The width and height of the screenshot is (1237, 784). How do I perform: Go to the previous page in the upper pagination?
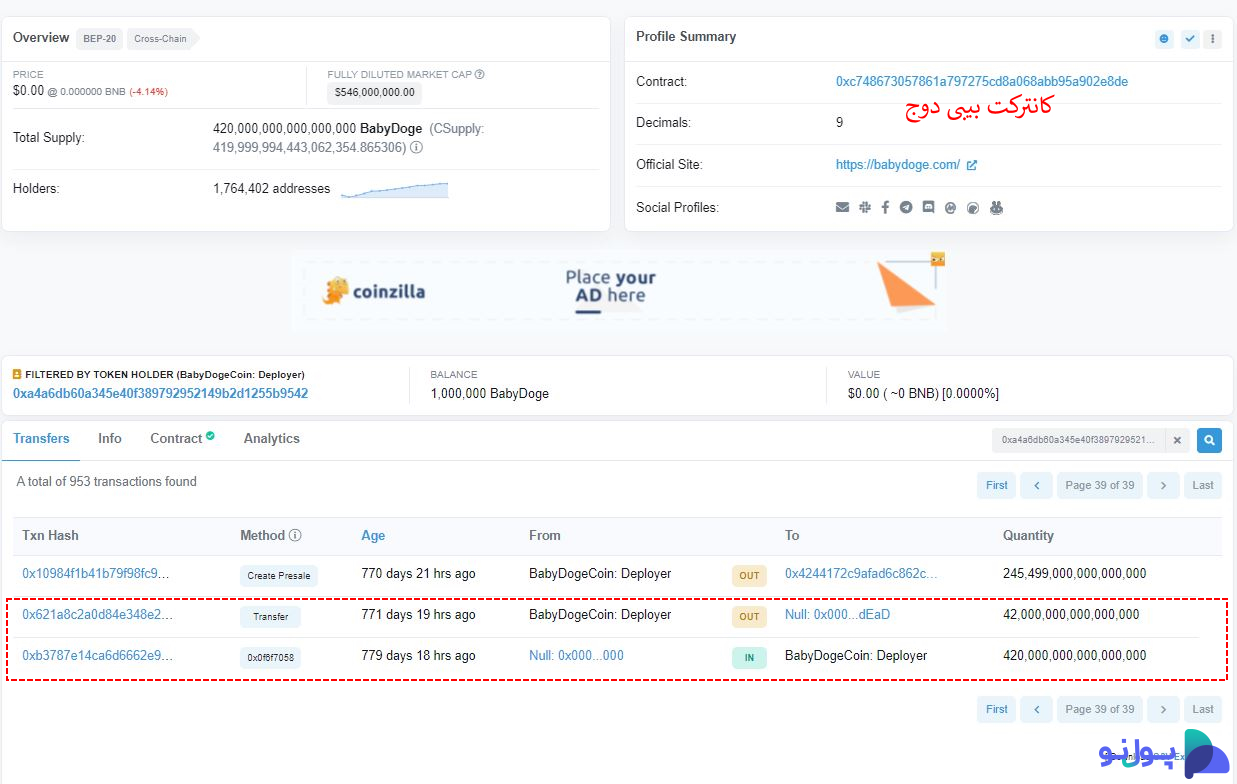pos(1036,485)
